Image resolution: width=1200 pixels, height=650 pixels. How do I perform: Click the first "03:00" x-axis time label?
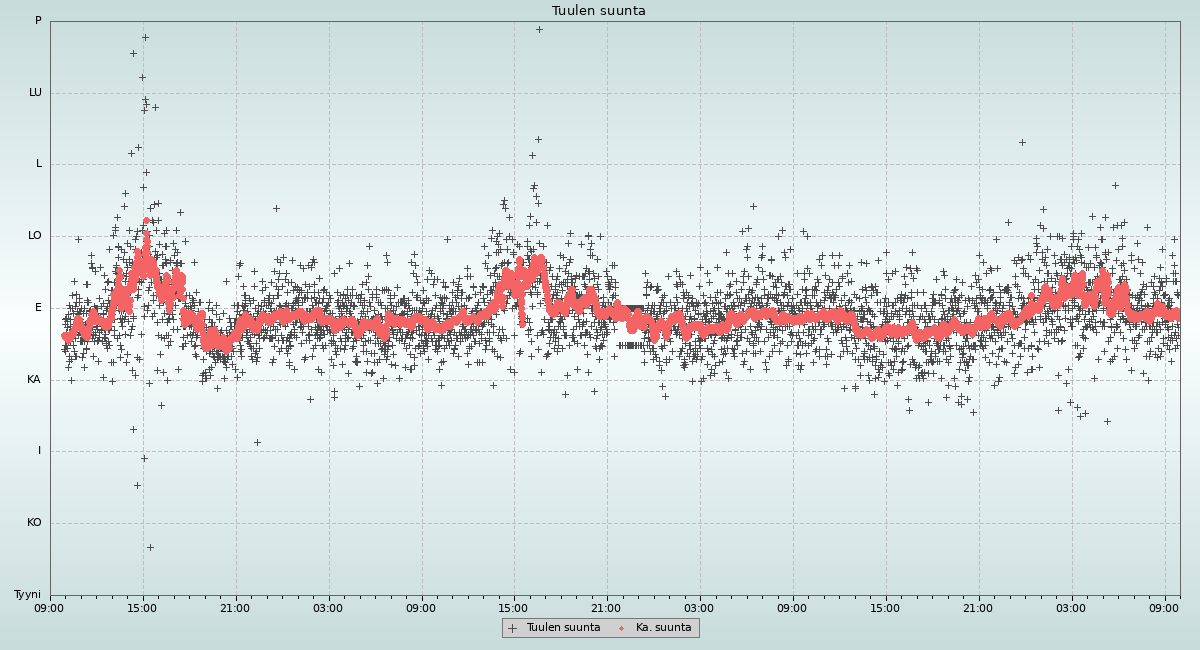(x=329, y=608)
